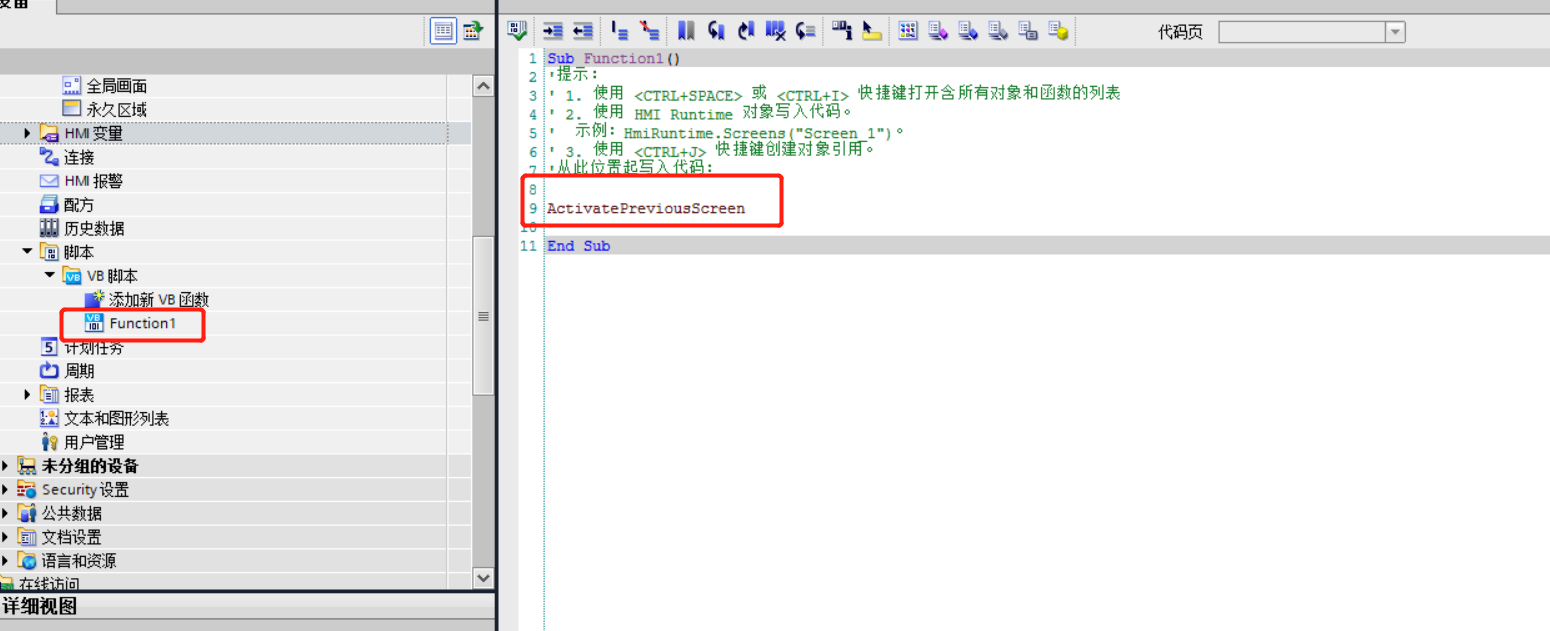This screenshot has width=1550, height=631.
Task: Click the increase indent icon
Action: click(553, 31)
